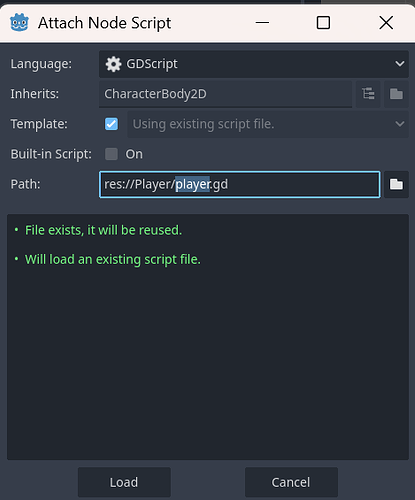Image resolution: width=415 pixels, height=500 pixels.
Task: Click the 'Will load an existing script file' message
Action: coord(113,259)
